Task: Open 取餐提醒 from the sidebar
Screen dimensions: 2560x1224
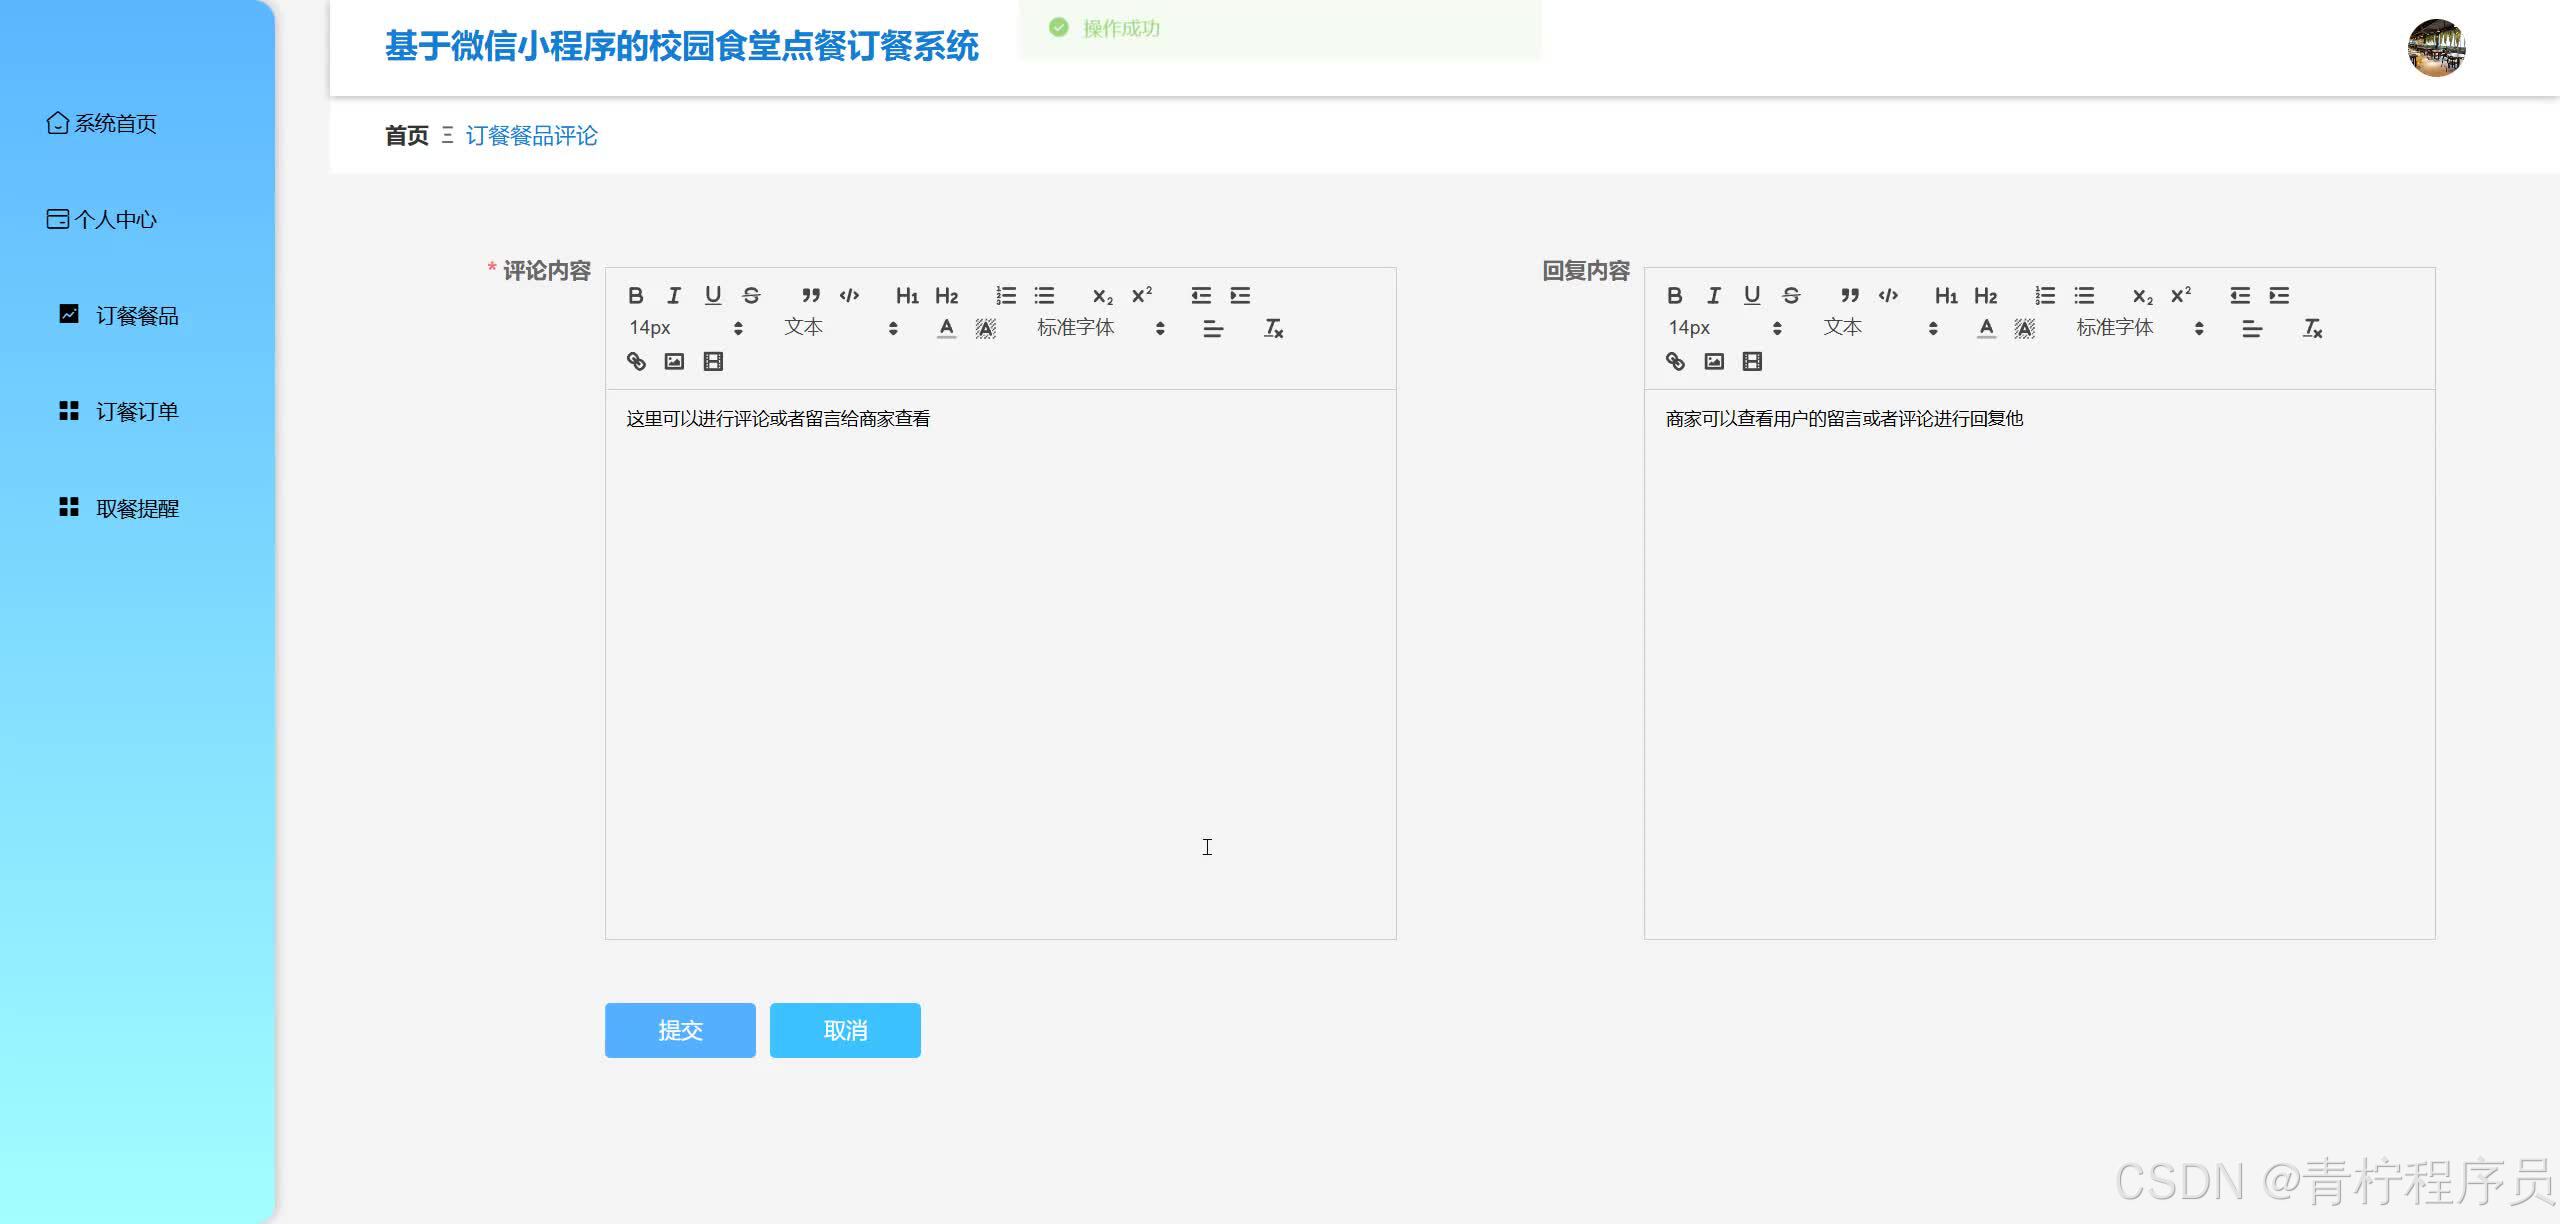Action: (136, 508)
